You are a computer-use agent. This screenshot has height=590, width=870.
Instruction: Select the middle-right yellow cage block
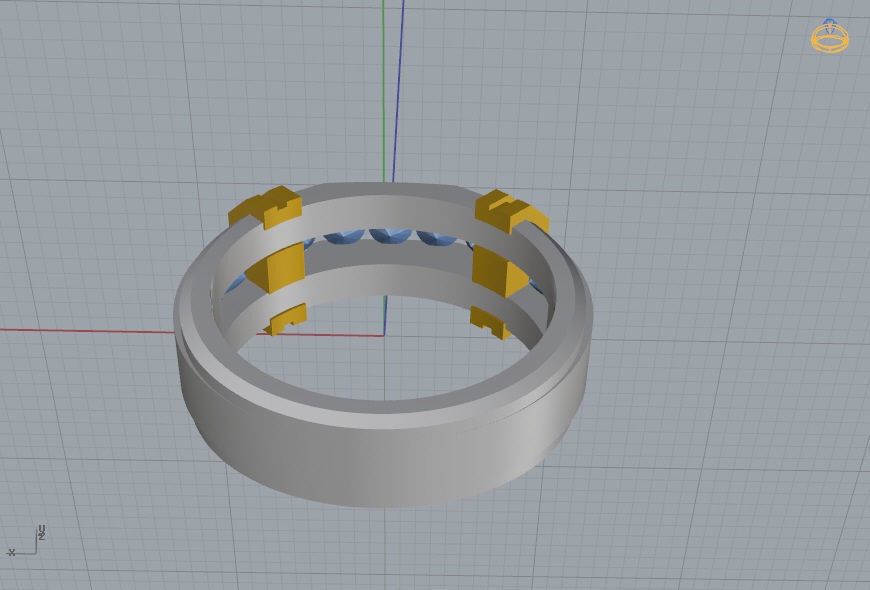click(499, 271)
